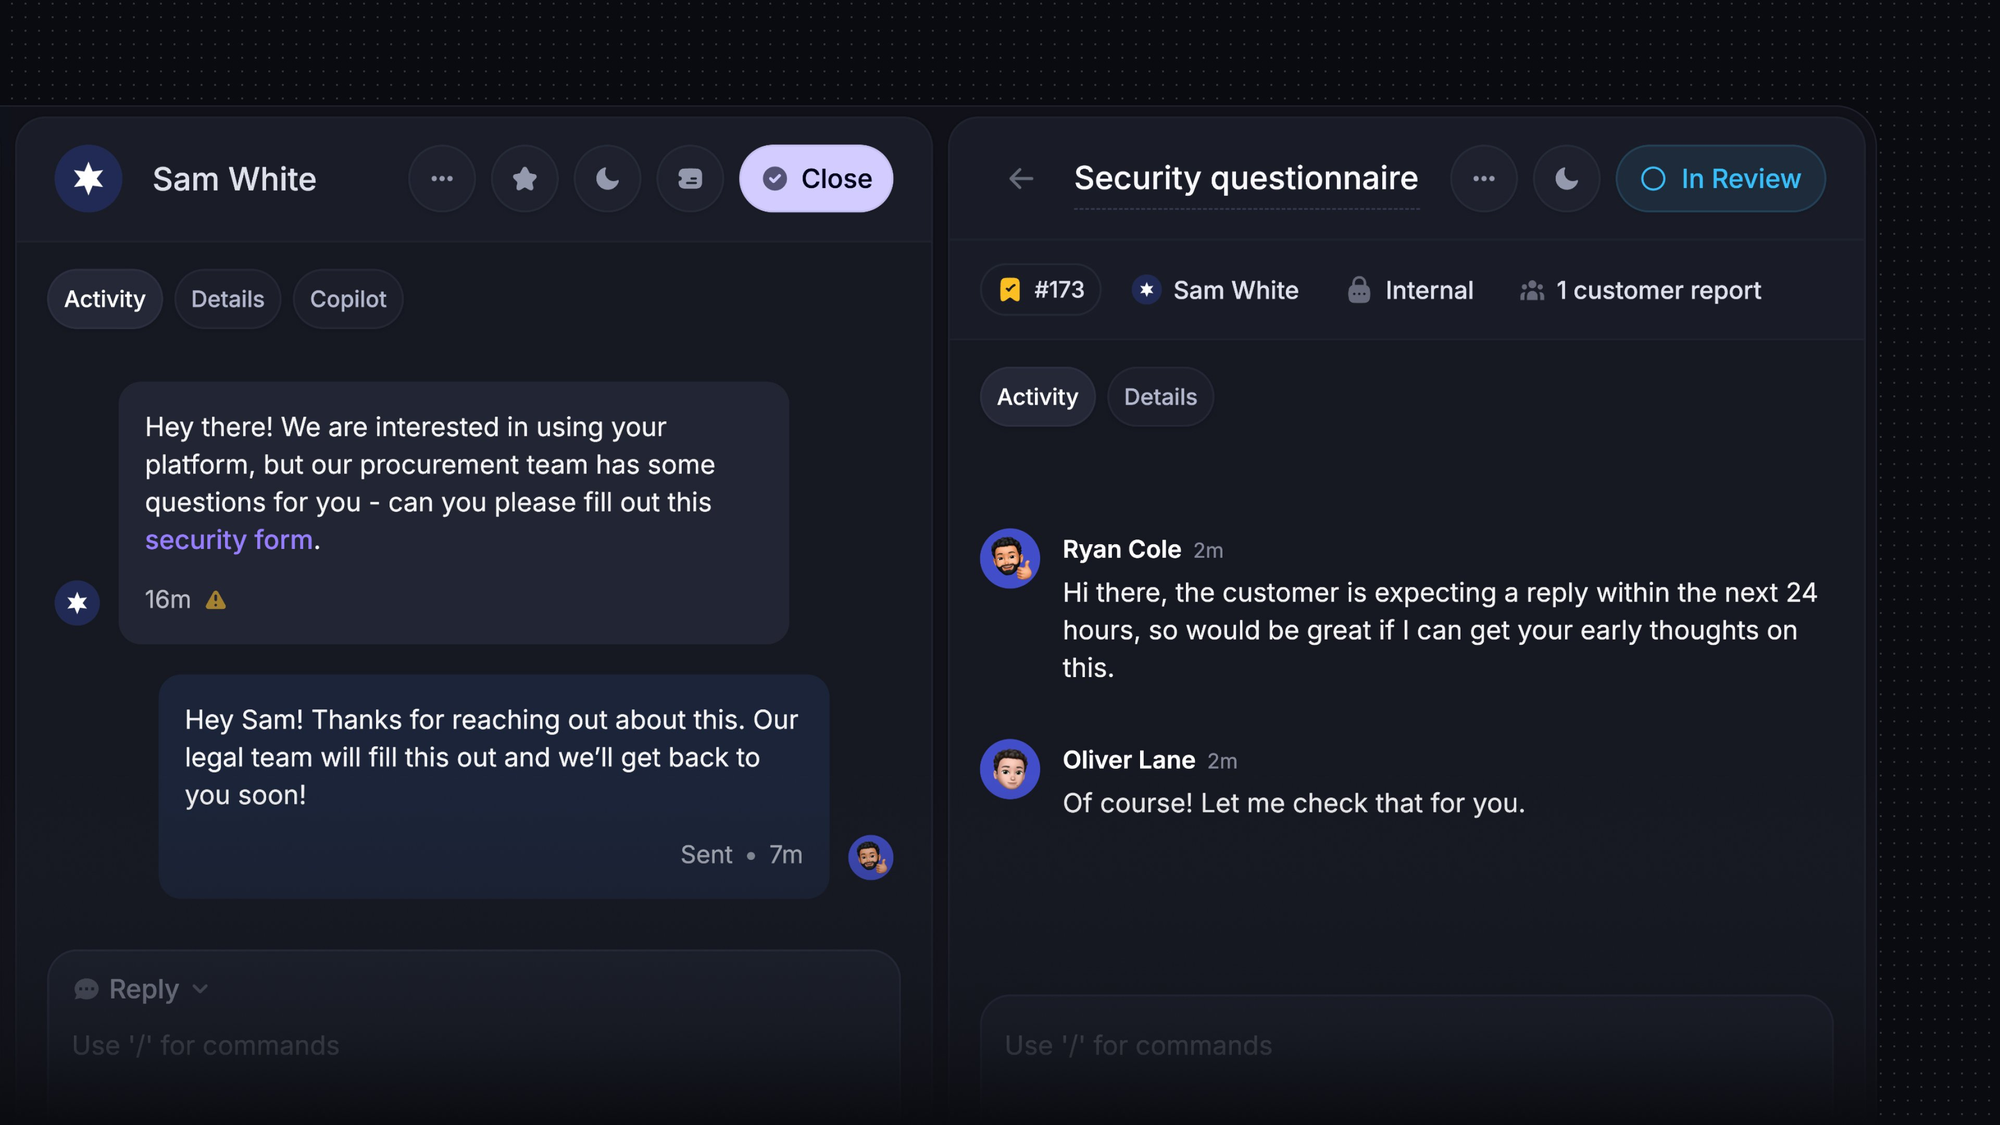This screenshot has width=2000, height=1125.
Task: Click Ryan Cole's avatar
Action: (x=1010, y=559)
